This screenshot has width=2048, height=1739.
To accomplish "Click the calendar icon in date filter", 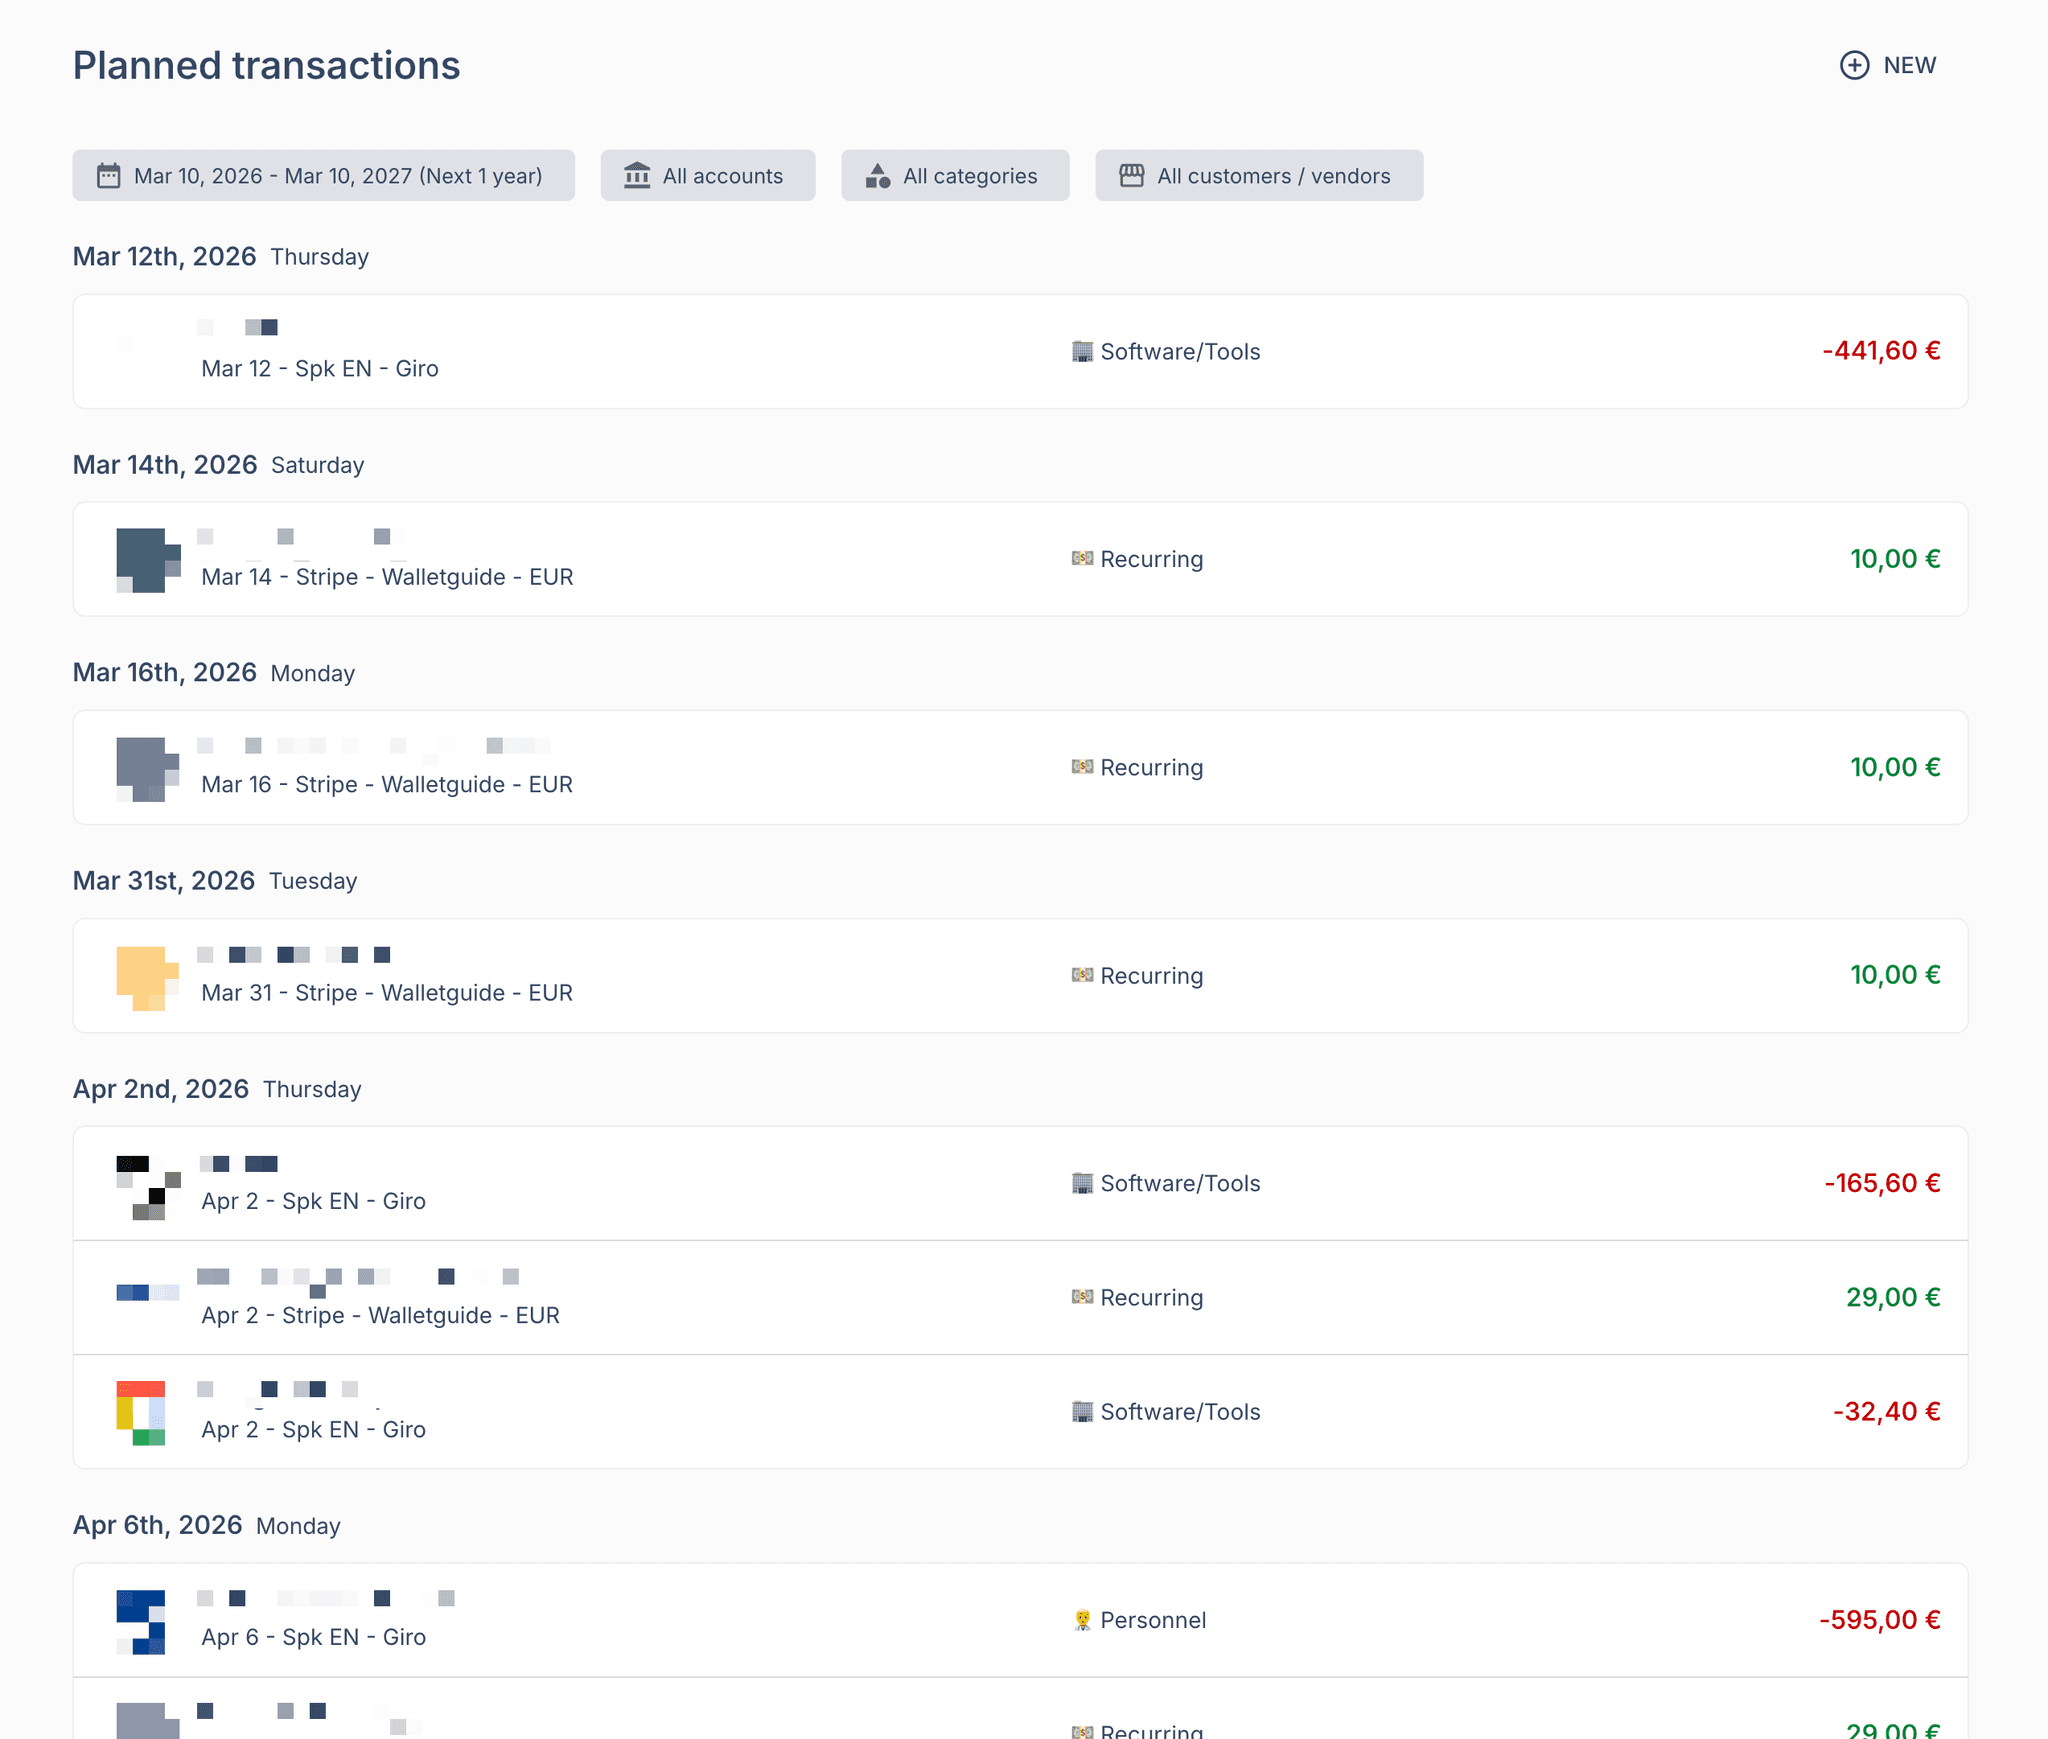I will [108, 176].
